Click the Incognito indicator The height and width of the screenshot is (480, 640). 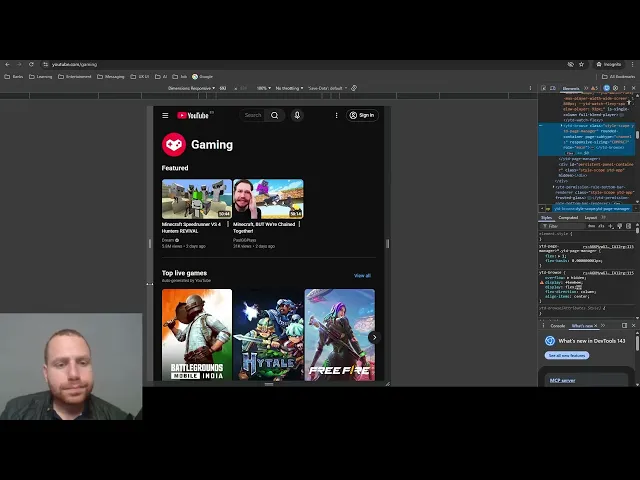tap(609, 64)
